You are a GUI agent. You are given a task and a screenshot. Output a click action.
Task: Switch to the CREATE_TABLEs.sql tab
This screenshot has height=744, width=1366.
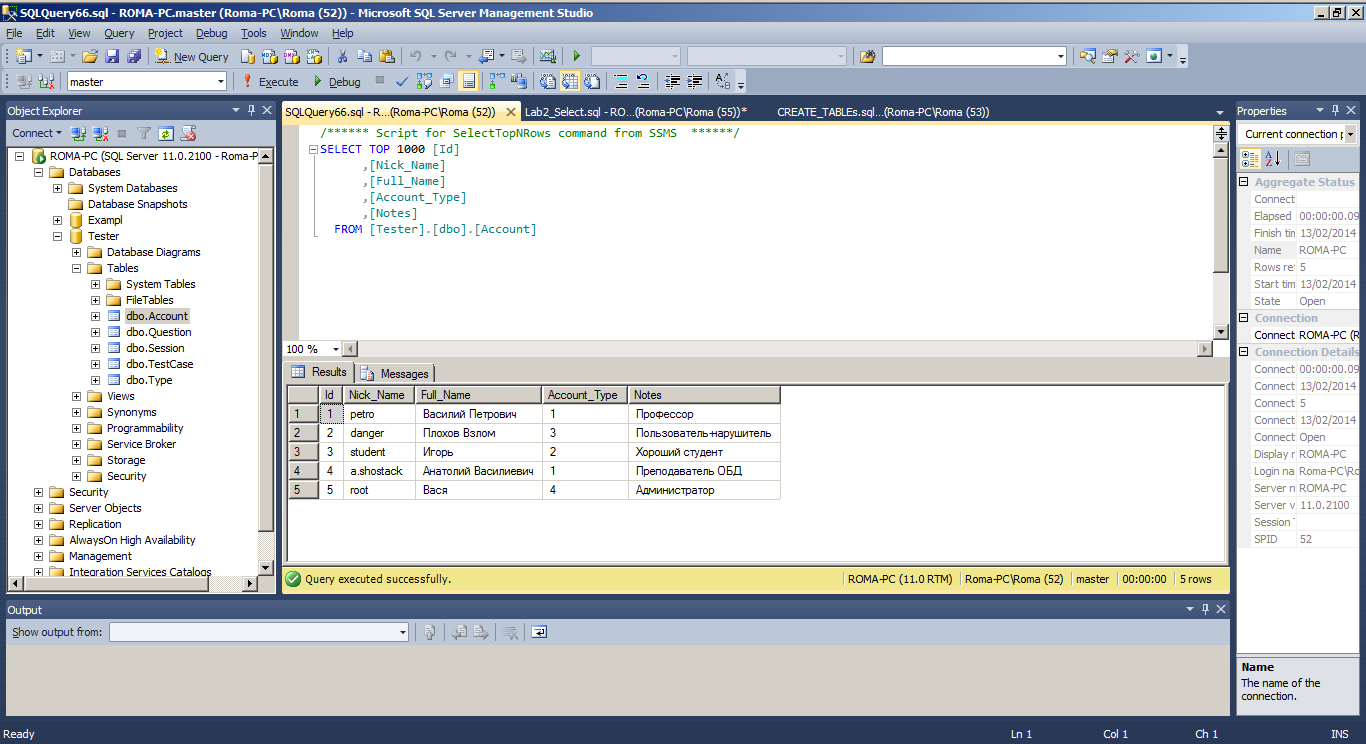point(883,112)
